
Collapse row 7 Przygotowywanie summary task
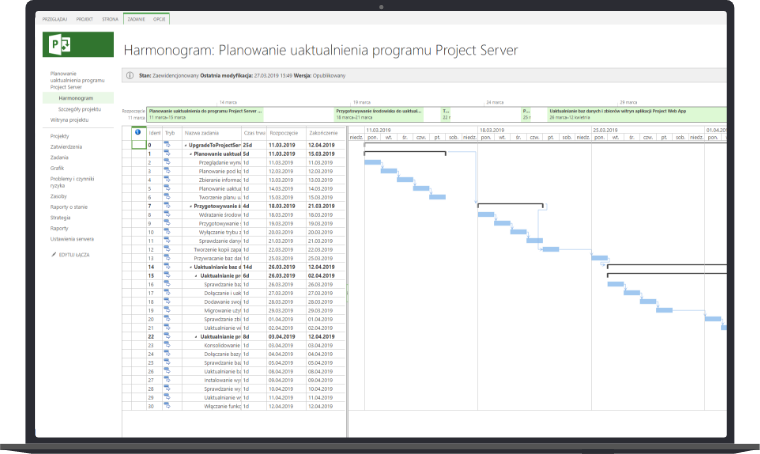click(190, 206)
